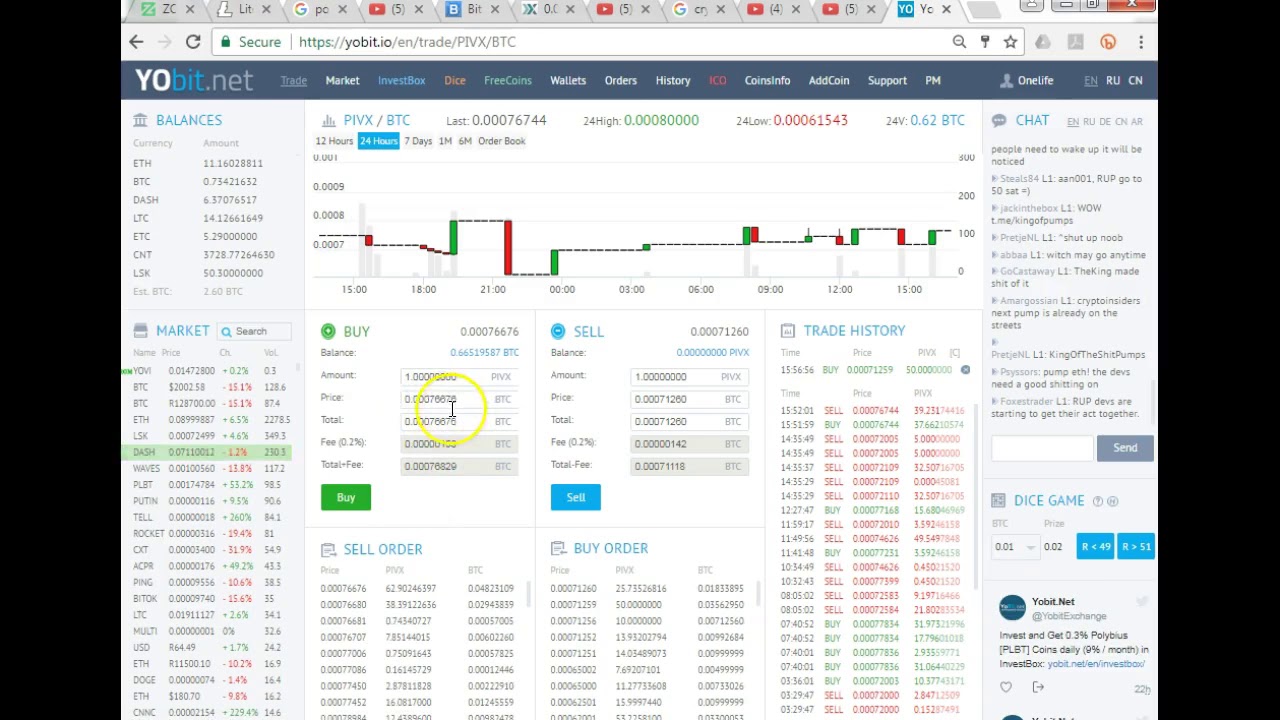Viewport: 1280px width, 720px height.
Task: Remove own order with the x icon
Action: pyautogui.click(x=965, y=370)
